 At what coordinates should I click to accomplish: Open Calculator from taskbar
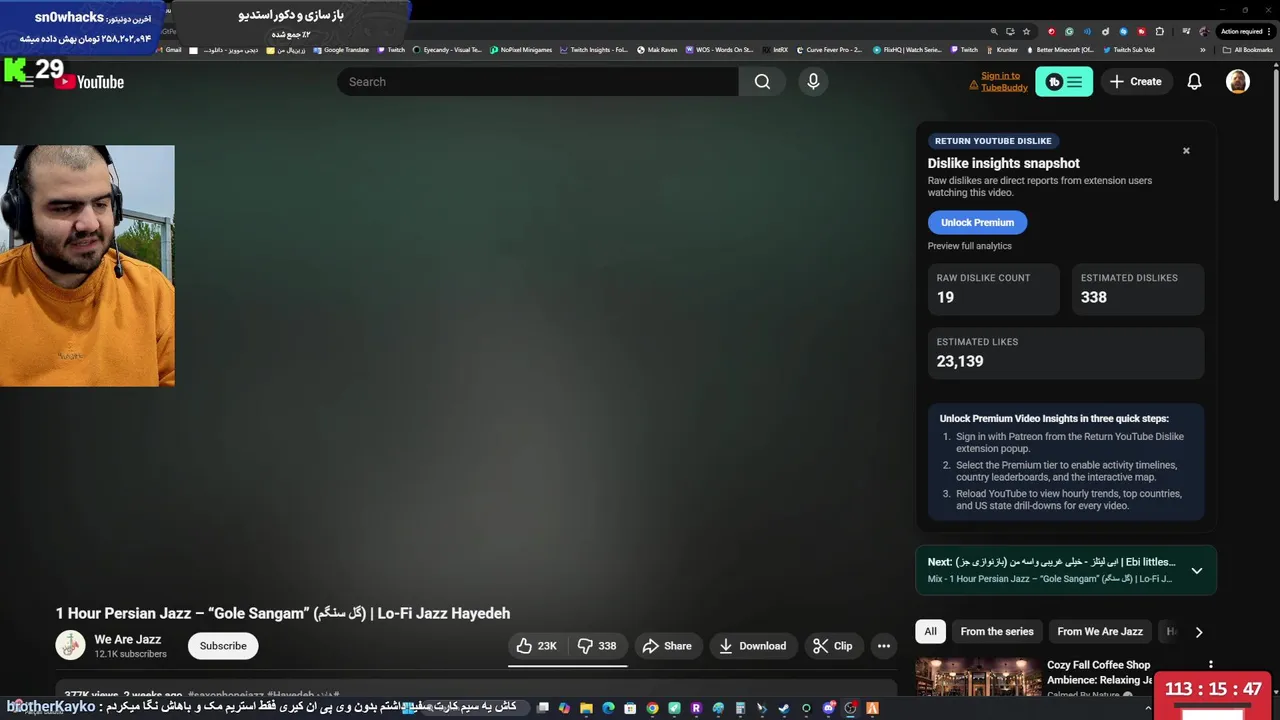pos(740,708)
